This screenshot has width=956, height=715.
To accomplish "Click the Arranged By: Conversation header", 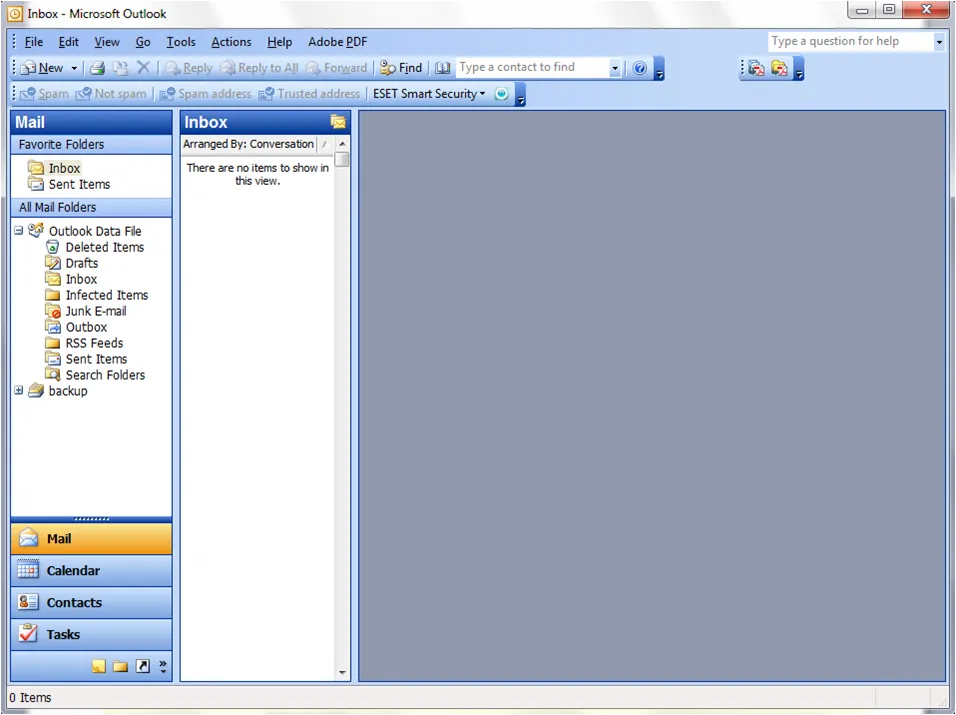I will [x=248, y=144].
